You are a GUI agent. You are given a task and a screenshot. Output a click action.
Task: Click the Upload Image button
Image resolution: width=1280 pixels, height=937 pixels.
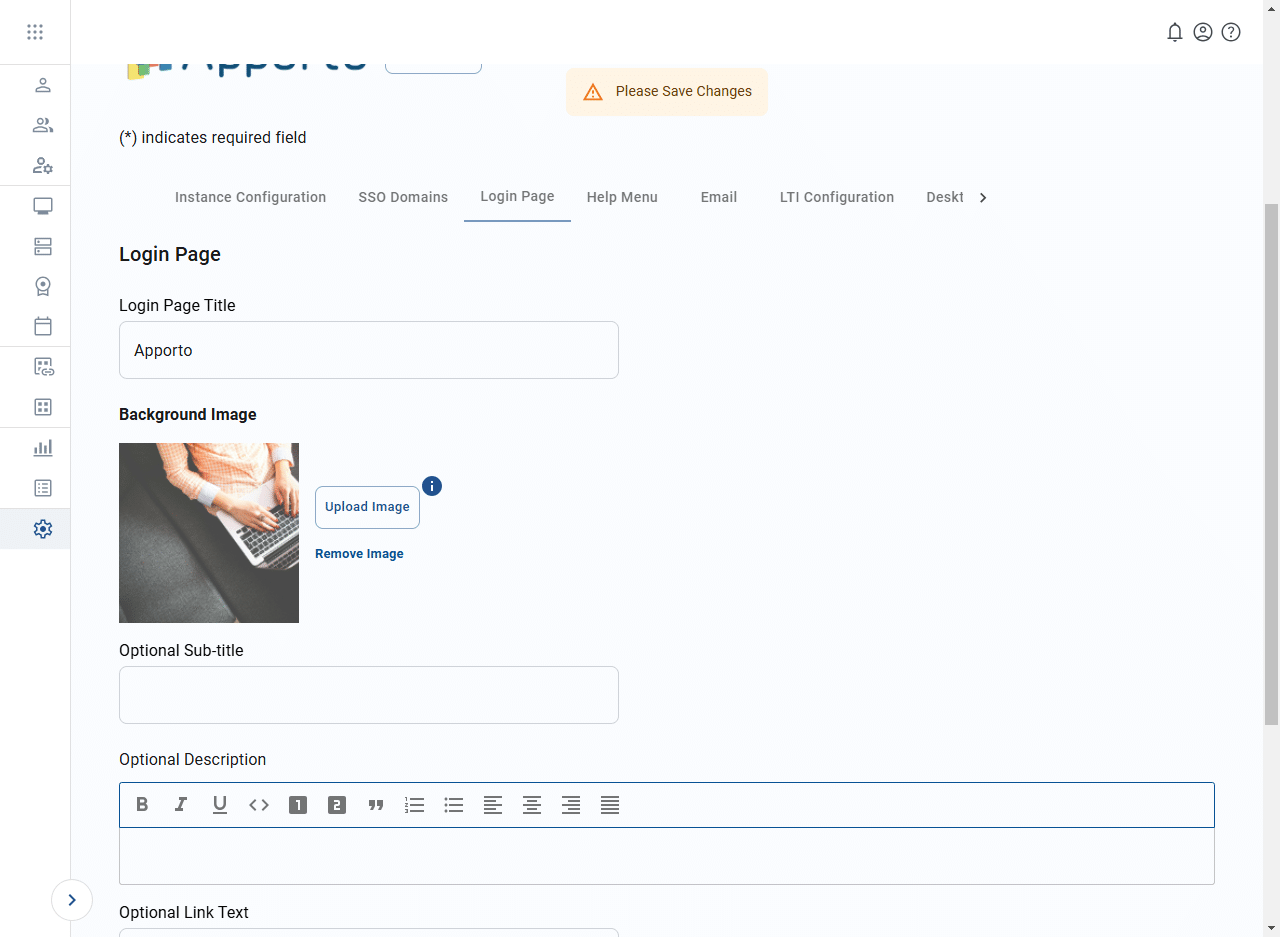(367, 507)
